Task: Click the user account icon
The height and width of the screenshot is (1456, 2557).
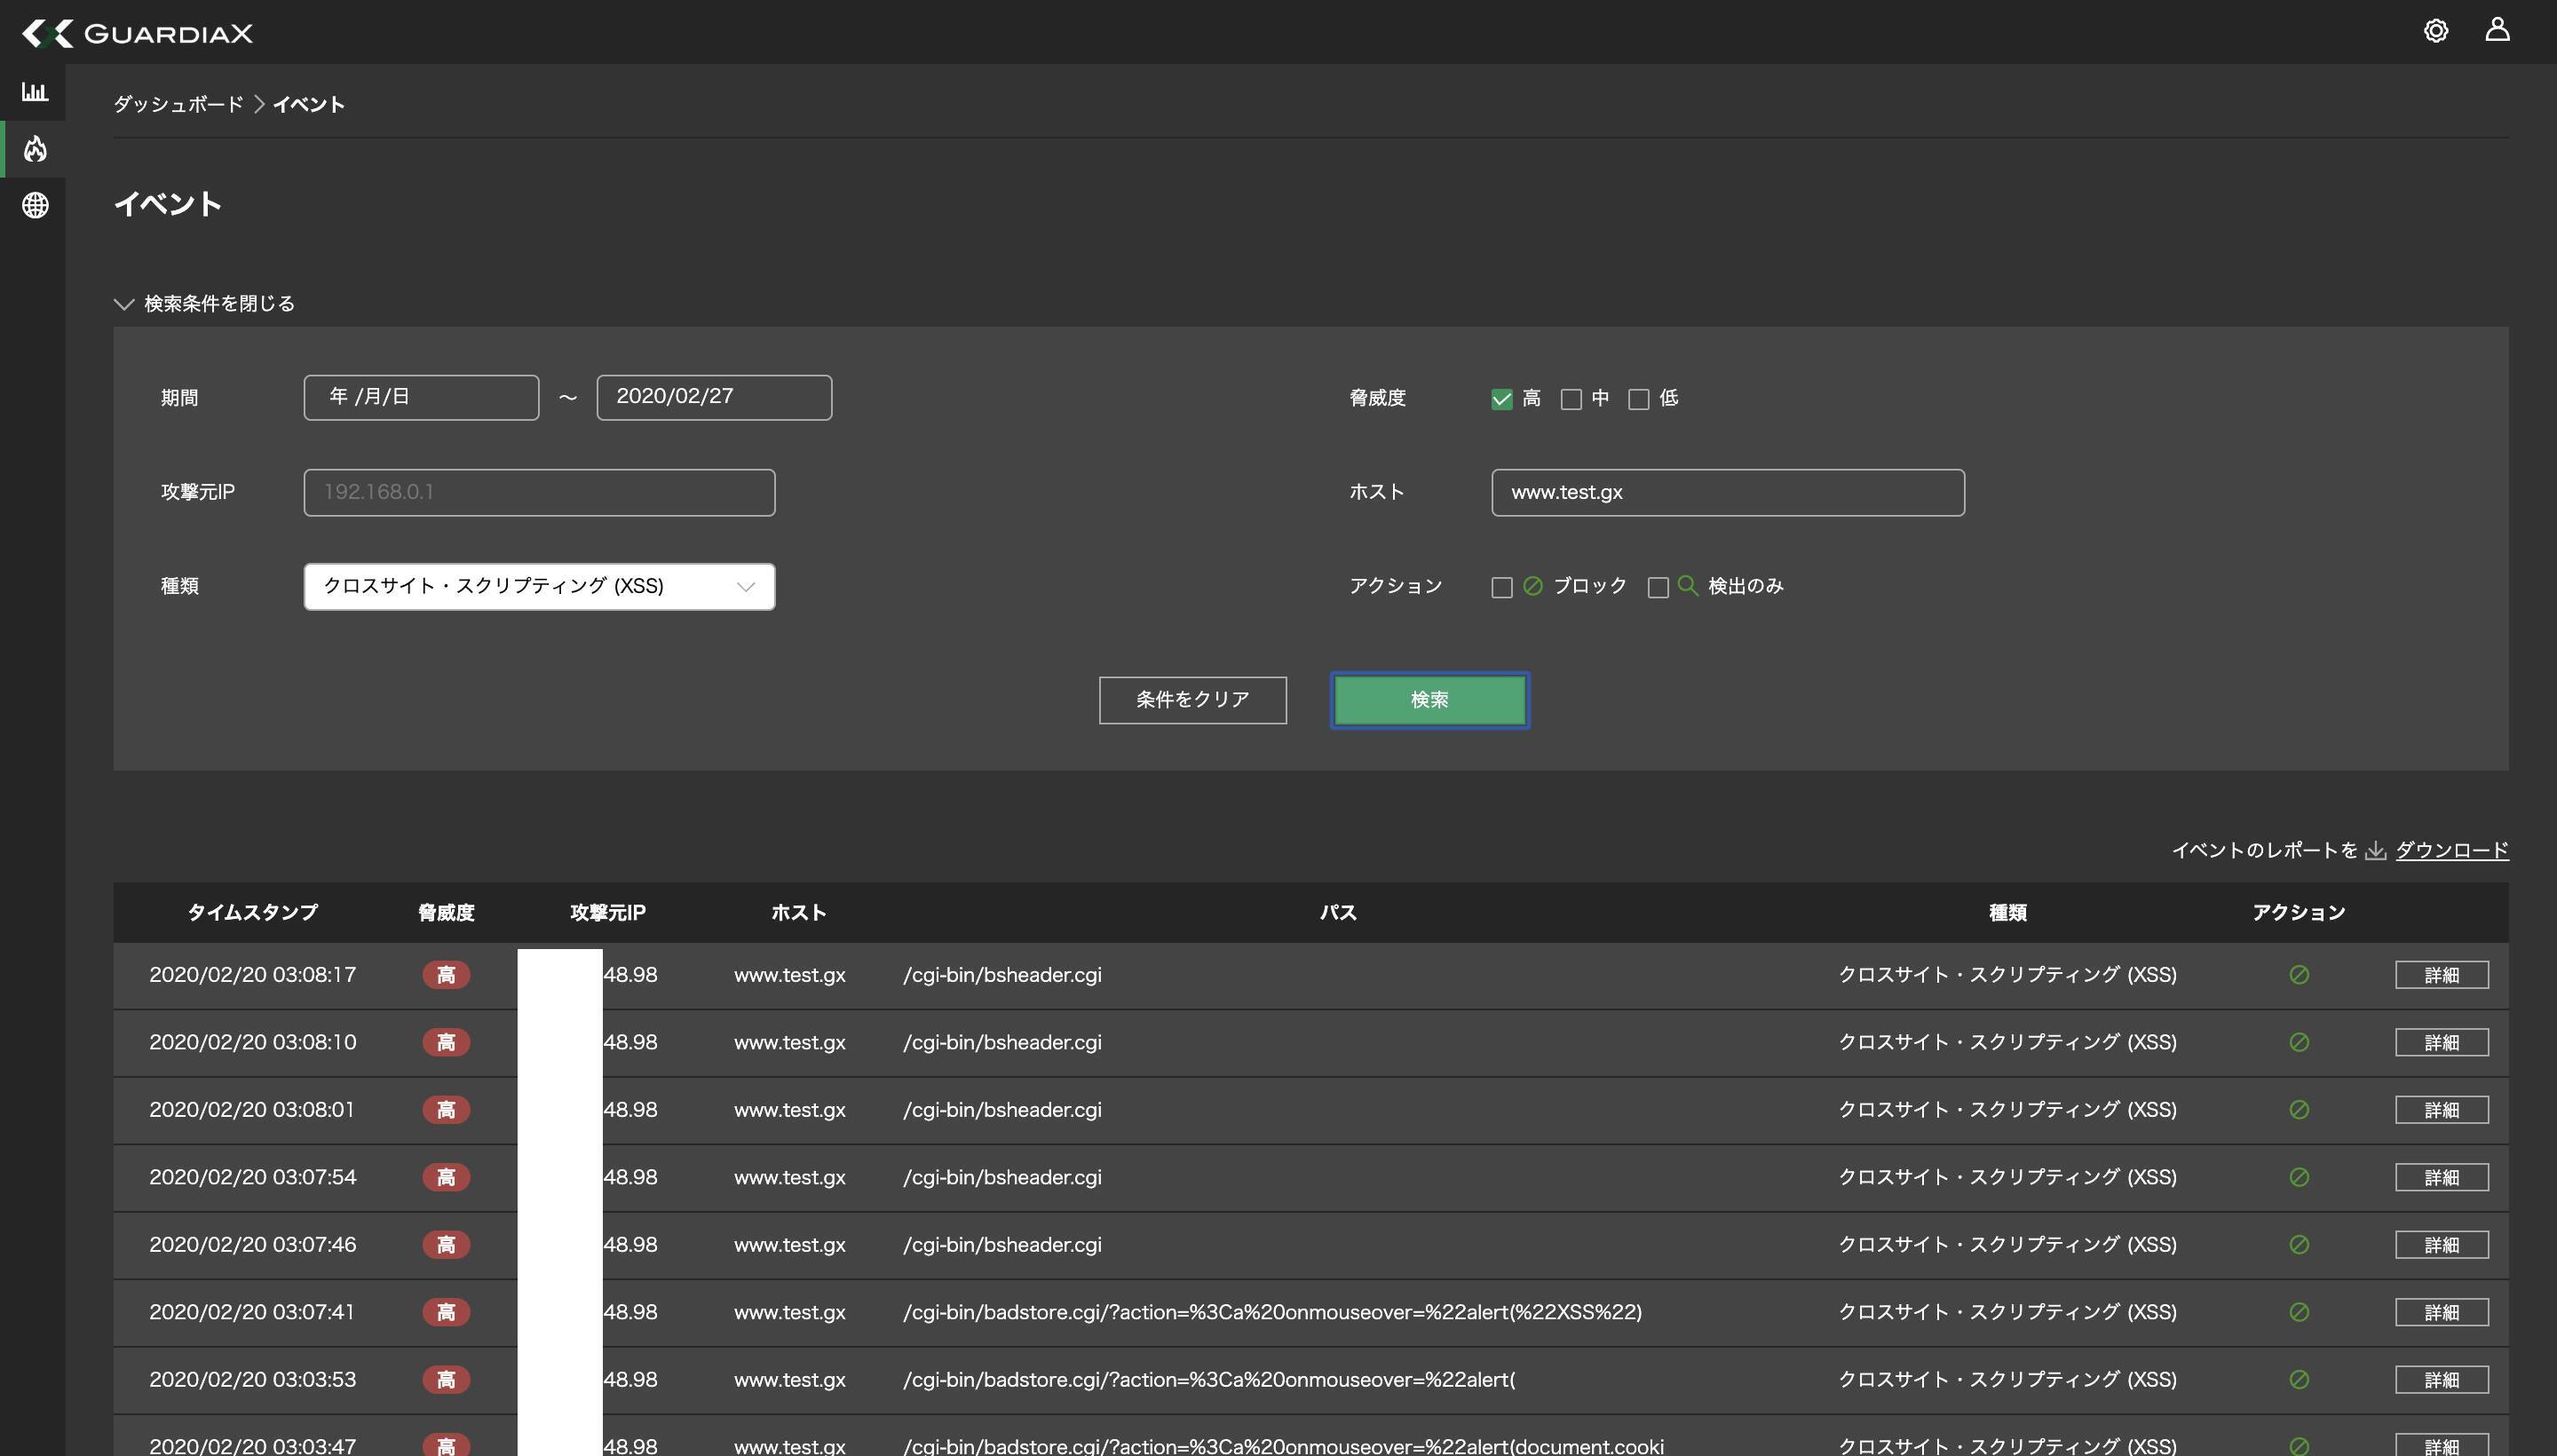Action: click(x=2497, y=30)
